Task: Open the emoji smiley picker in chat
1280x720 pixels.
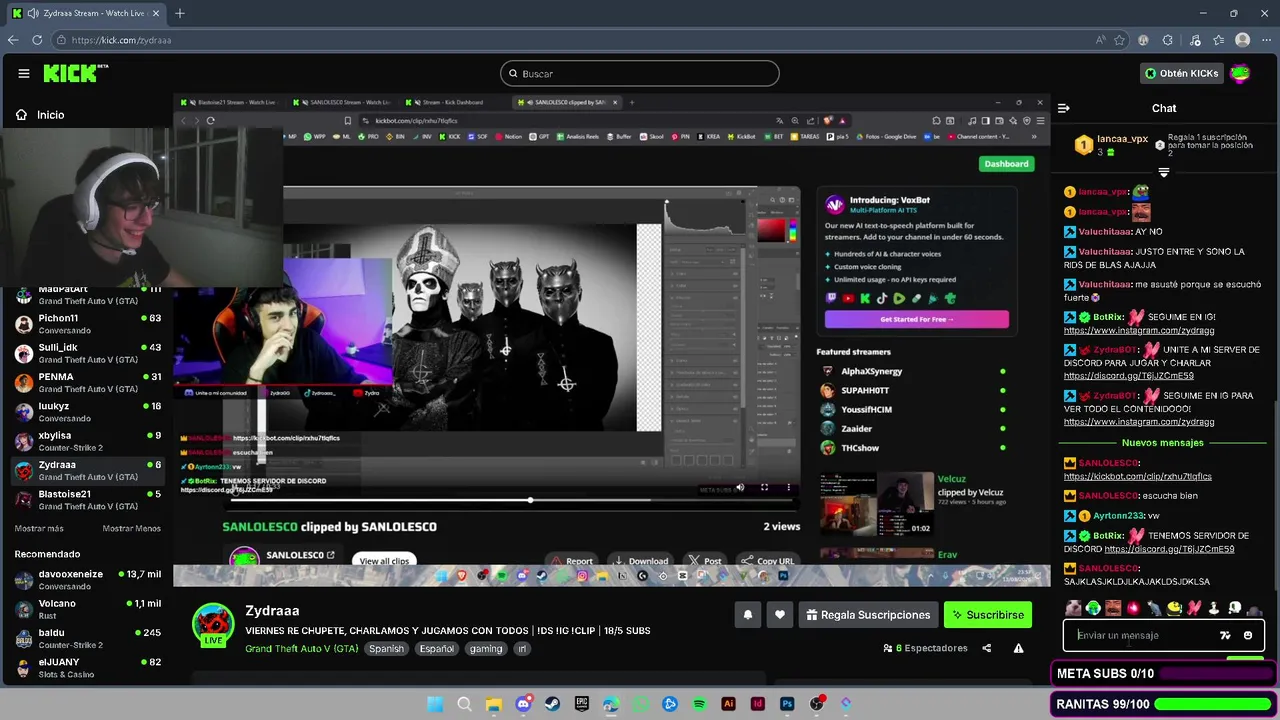Action: pyautogui.click(x=1247, y=635)
